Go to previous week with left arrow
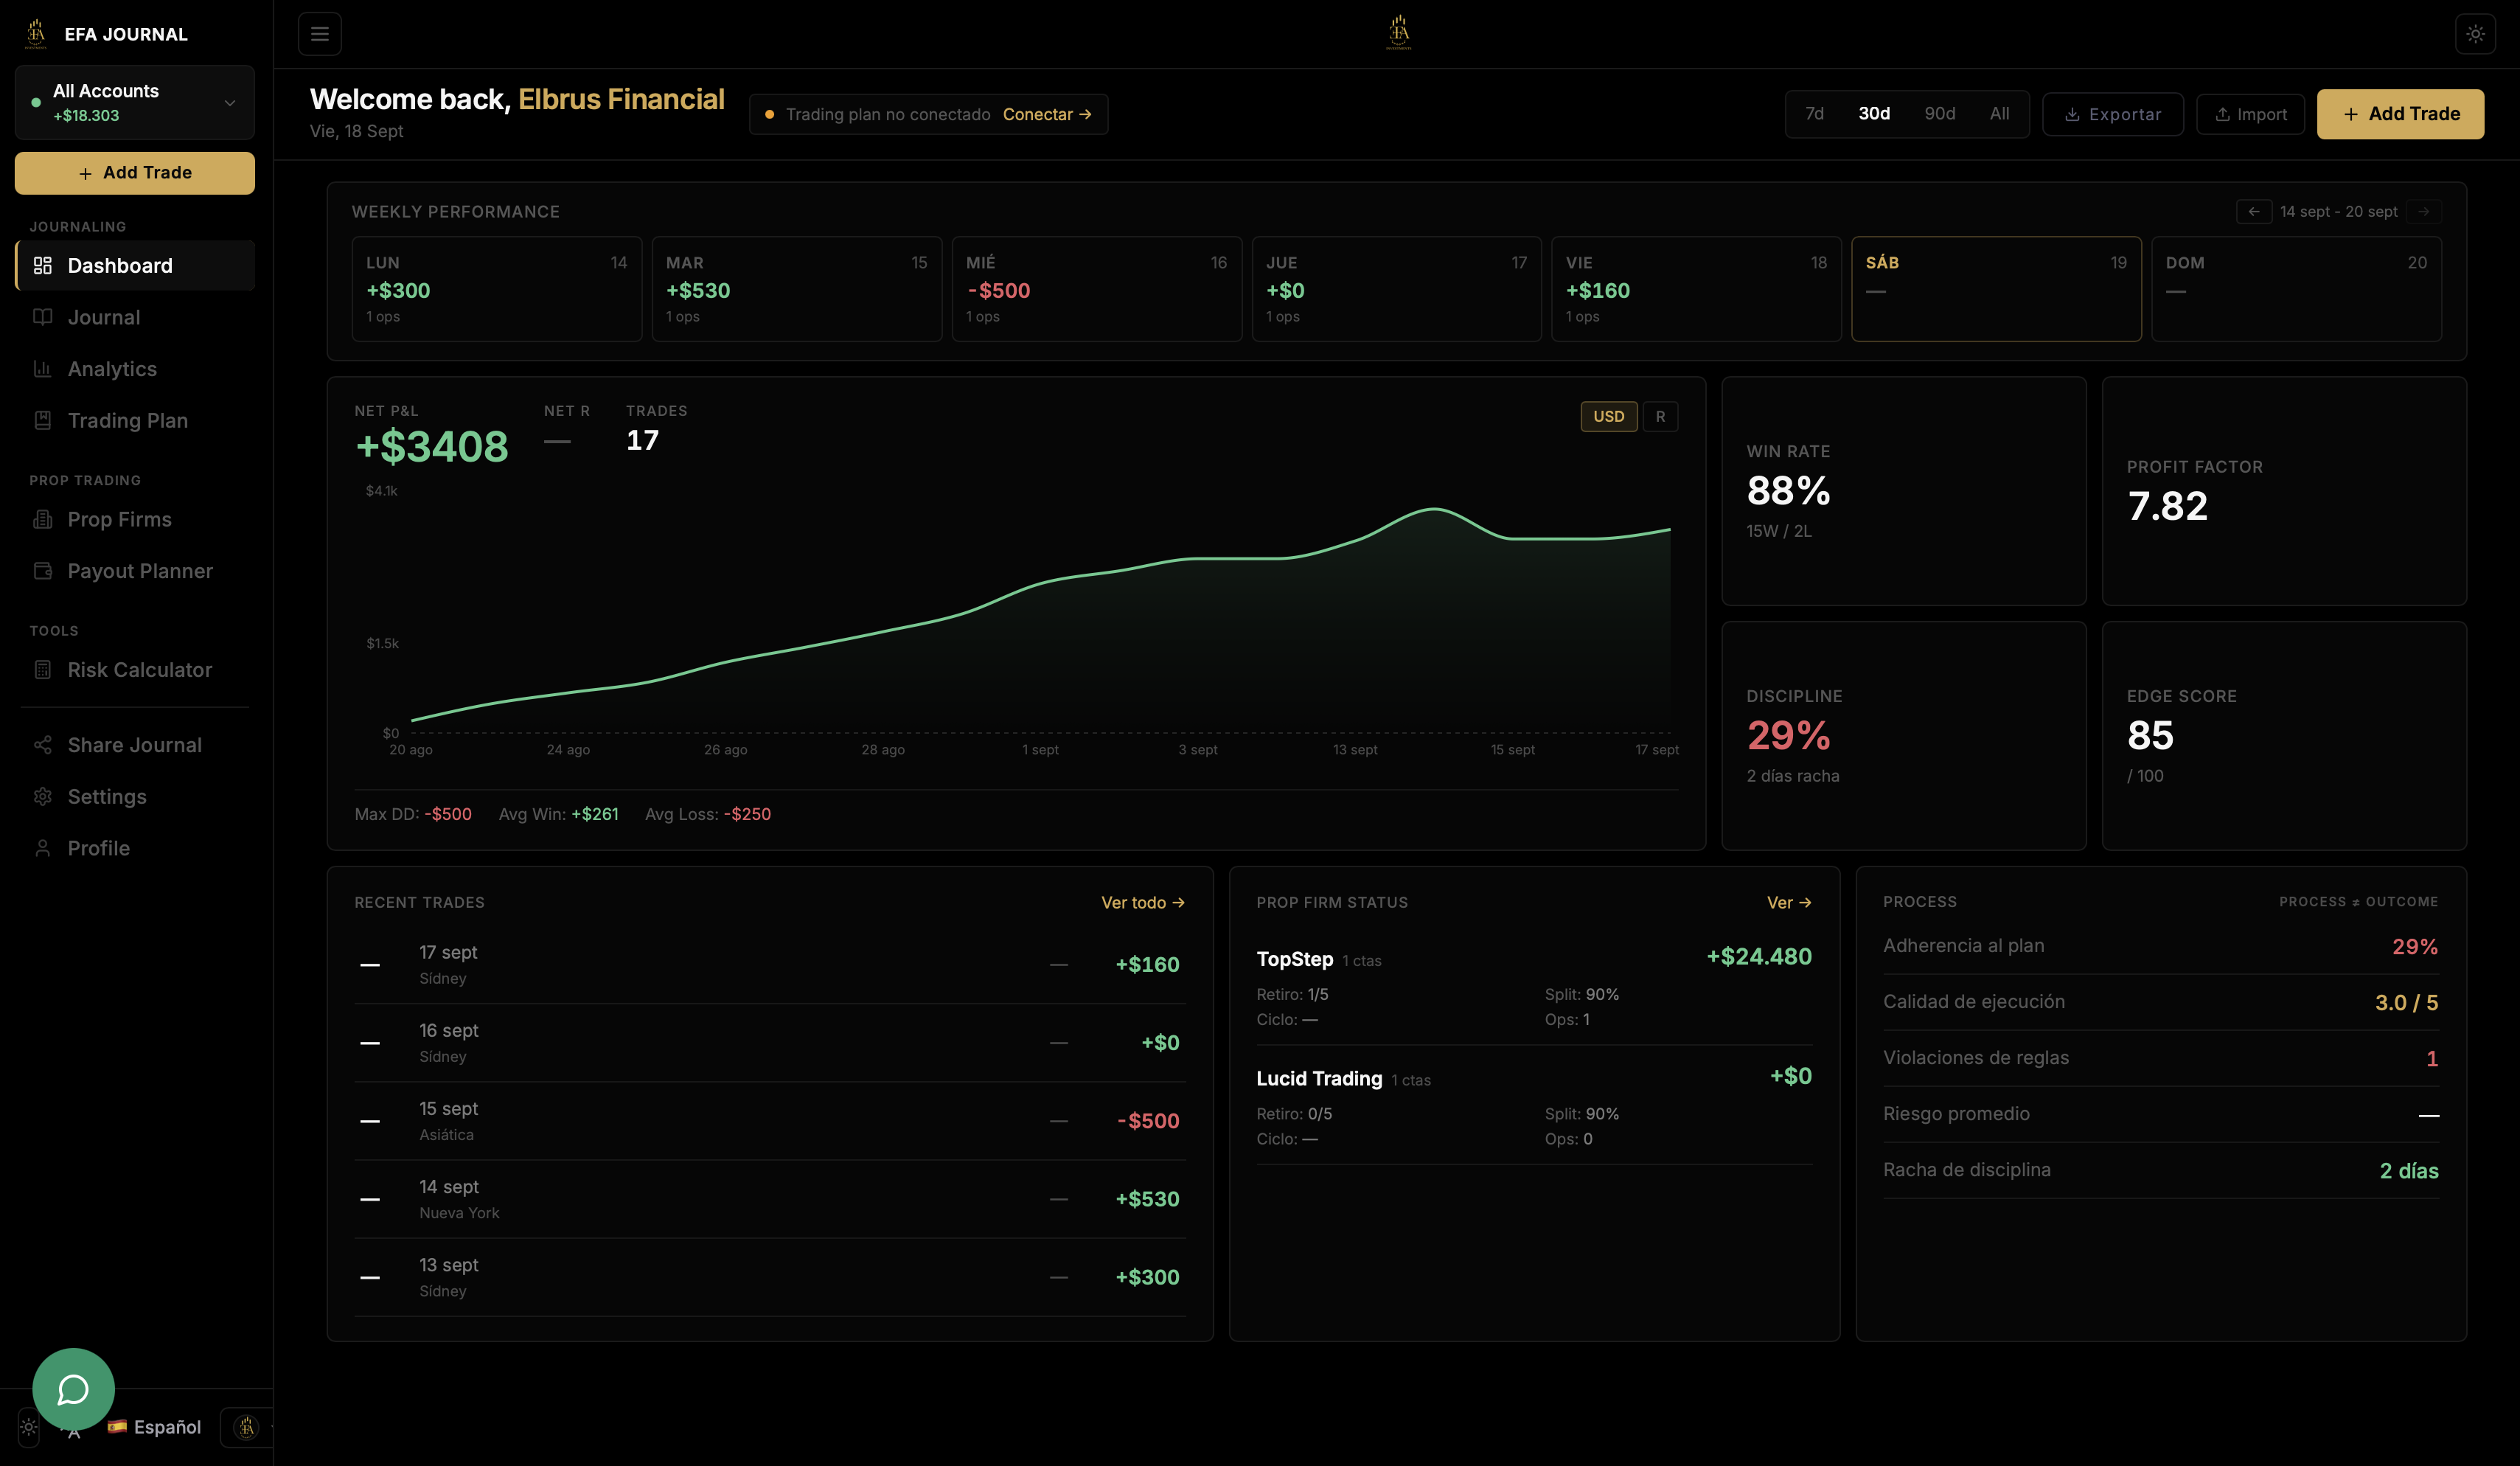Viewport: 2520px width, 1466px height. [2253, 212]
